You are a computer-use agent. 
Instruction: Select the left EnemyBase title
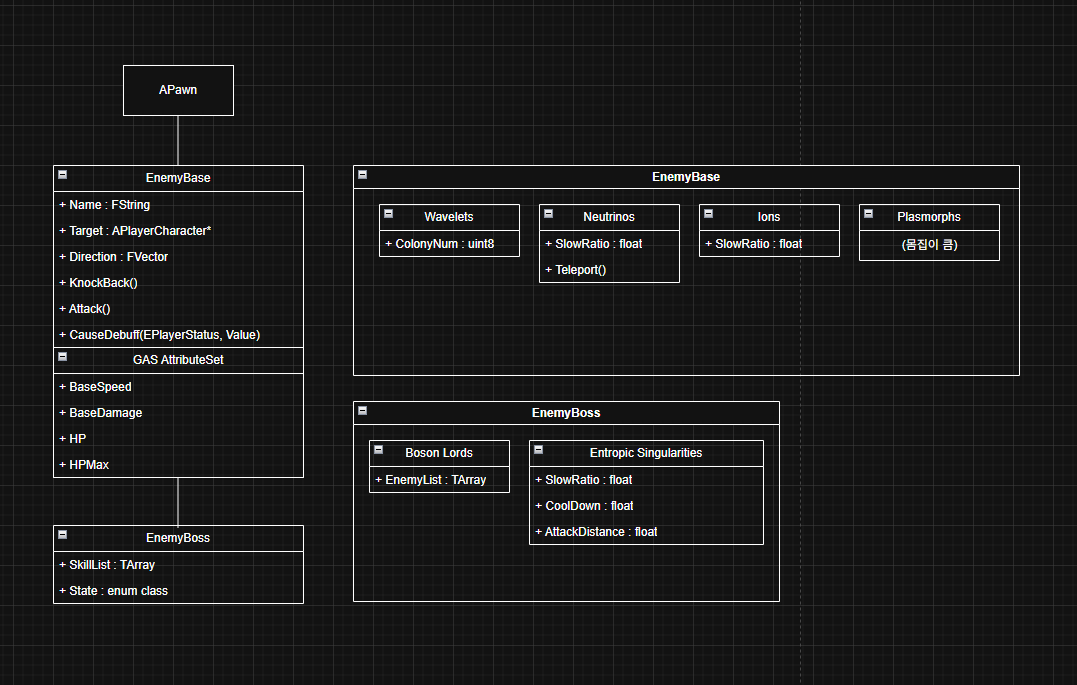pyautogui.click(x=178, y=178)
